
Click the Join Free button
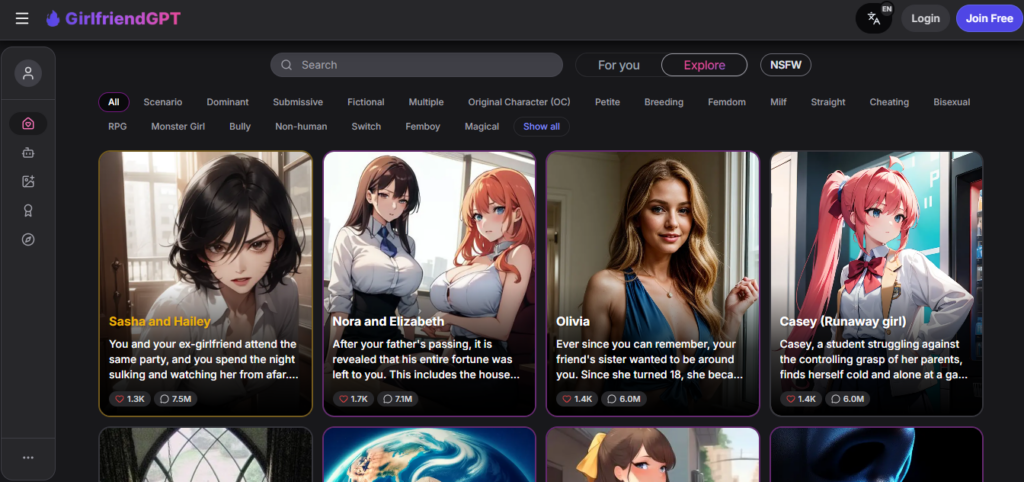989,18
